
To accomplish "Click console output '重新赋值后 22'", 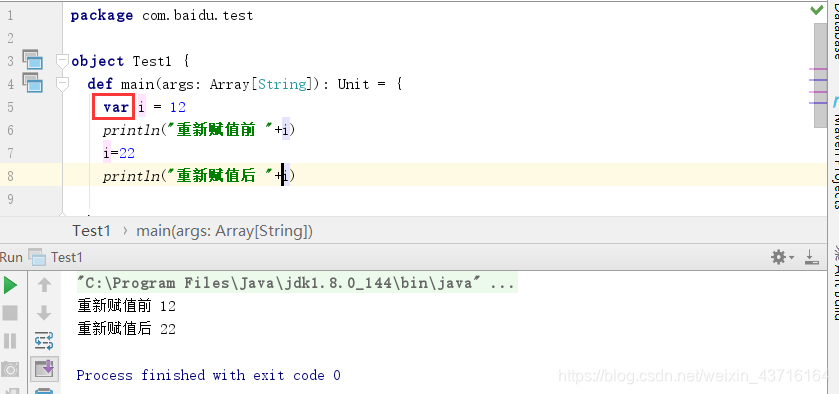I will pyautogui.click(x=126, y=328).
